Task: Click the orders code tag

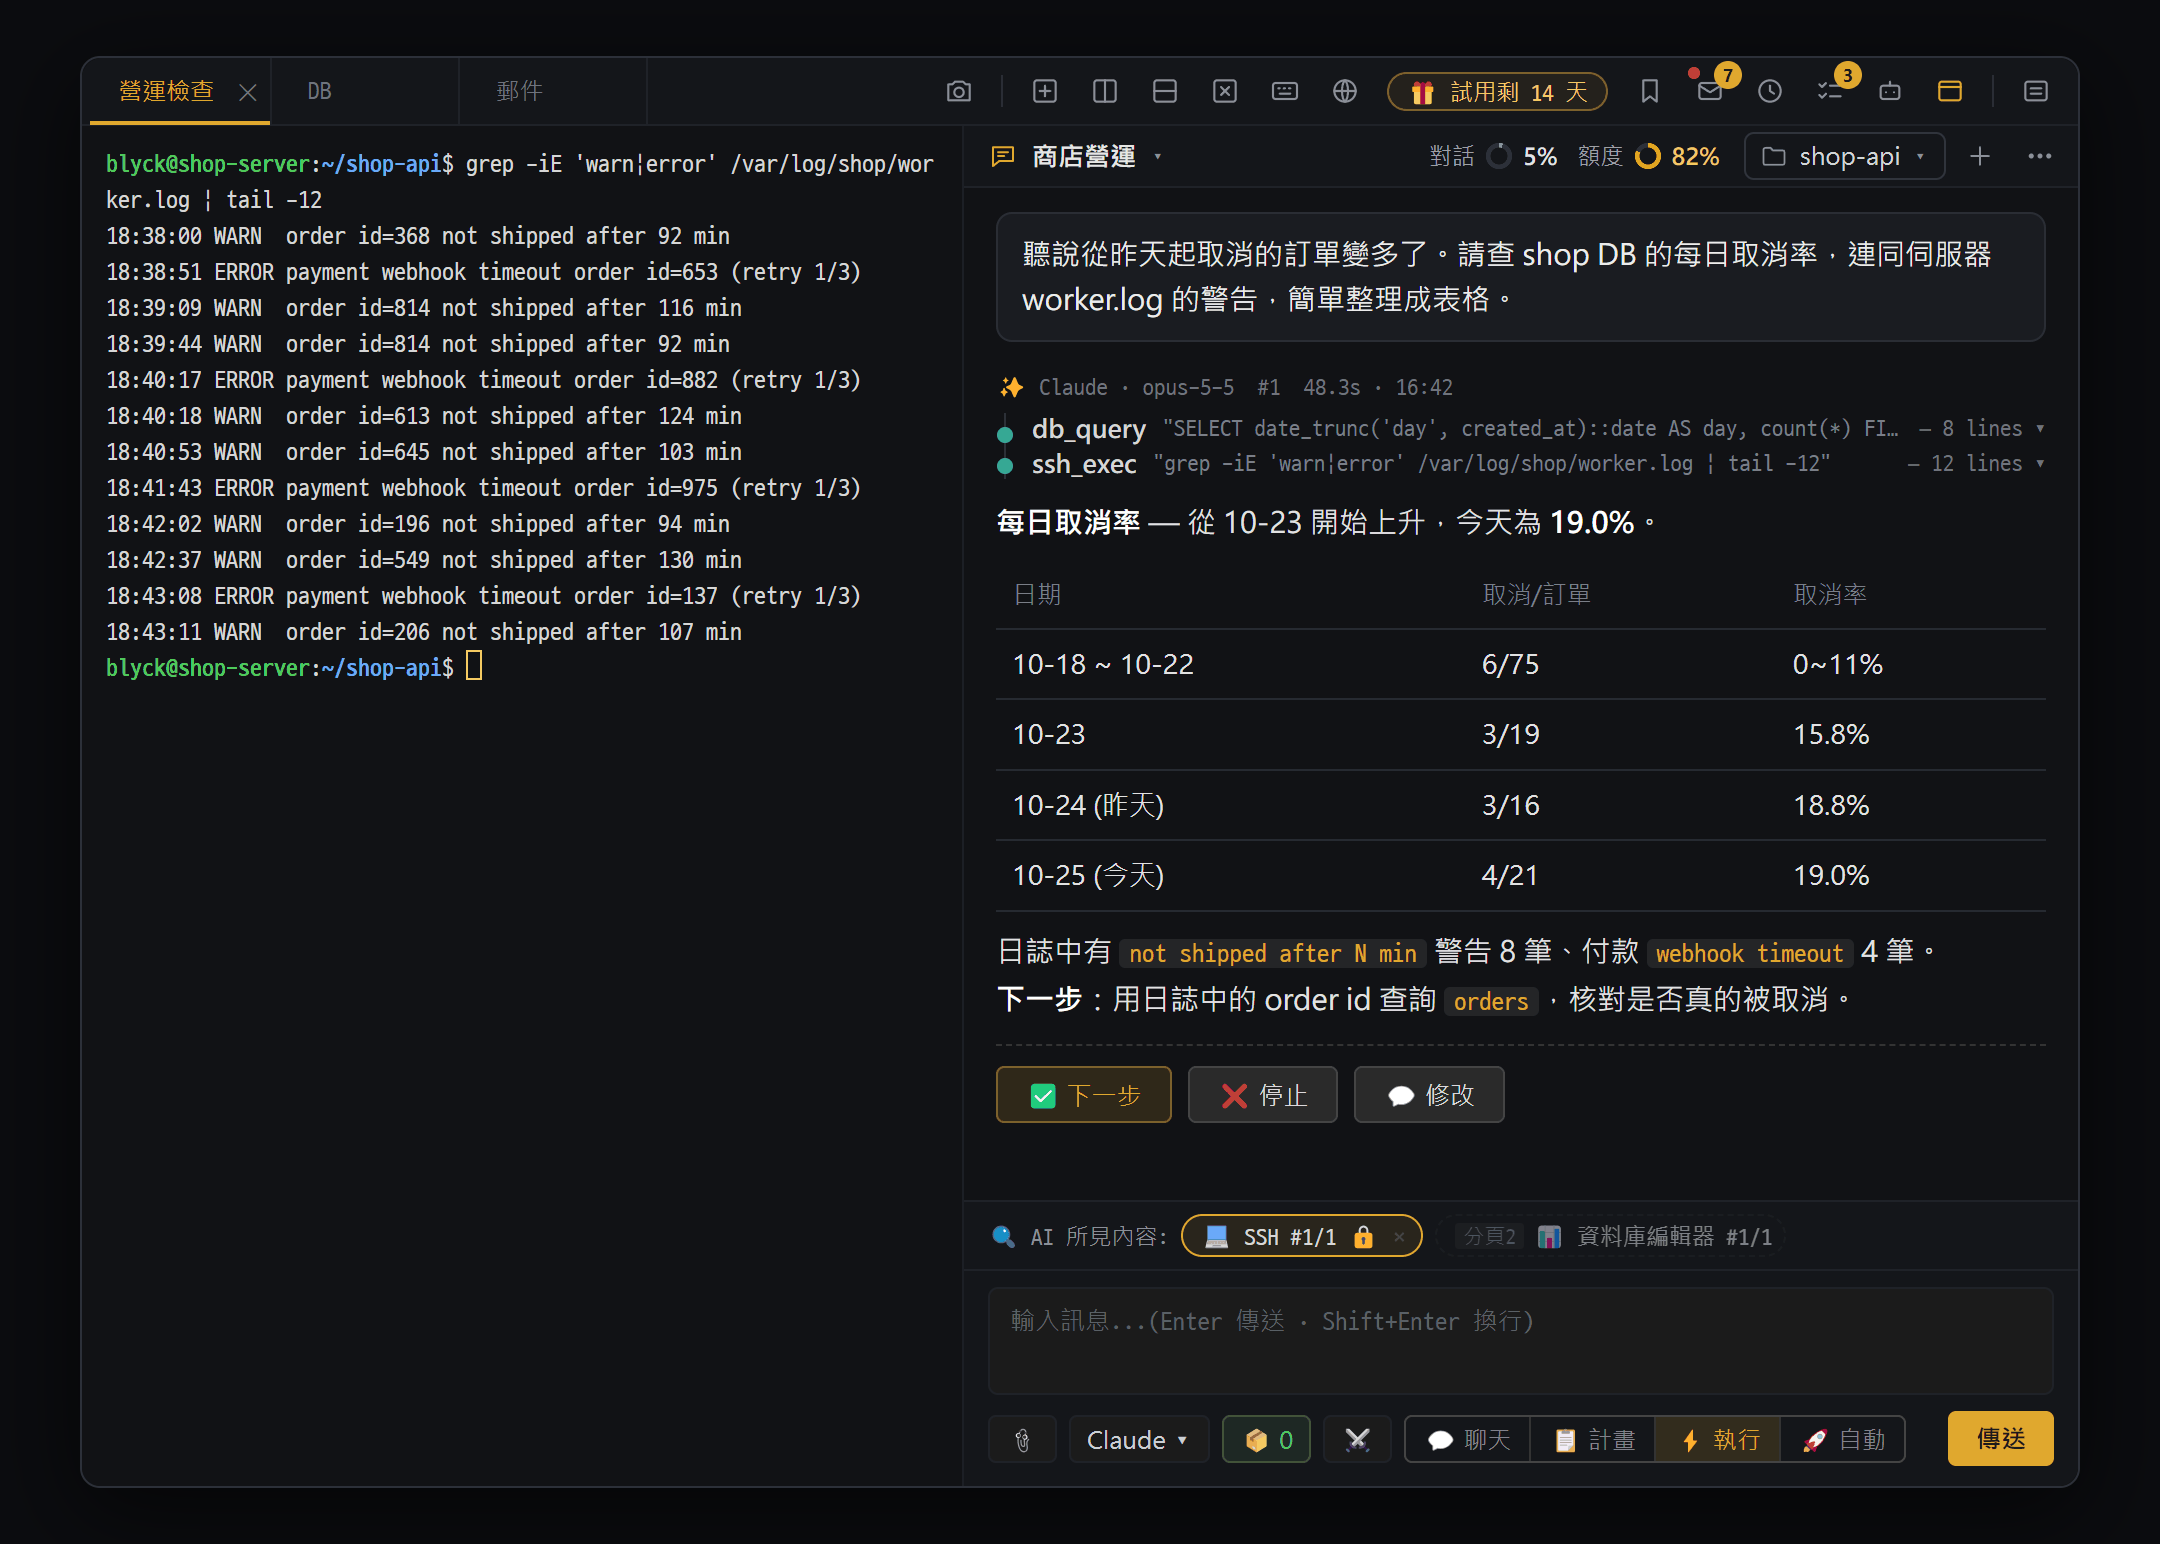Action: click(1490, 1000)
